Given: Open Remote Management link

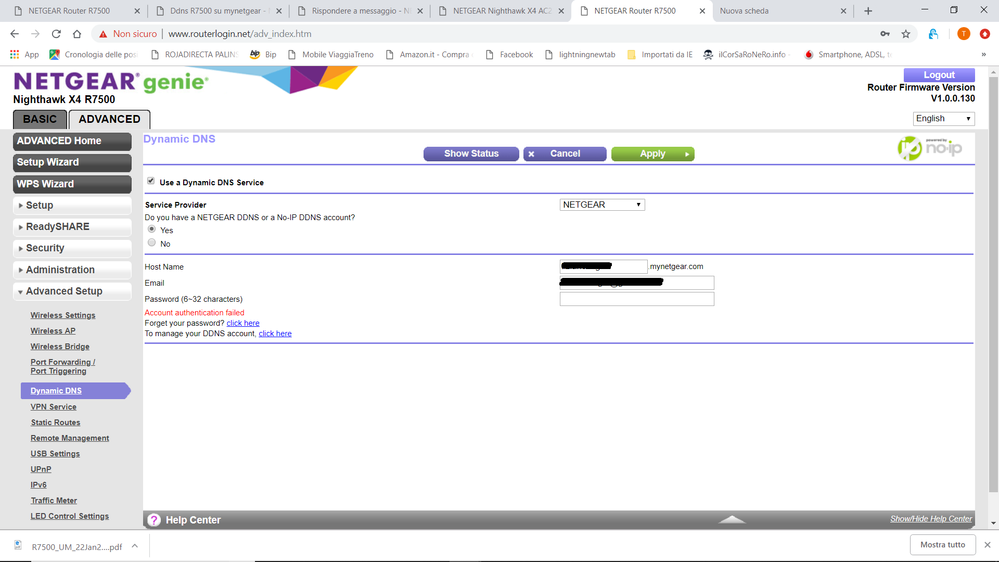Looking at the screenshot, I should (x=70, y=438).
